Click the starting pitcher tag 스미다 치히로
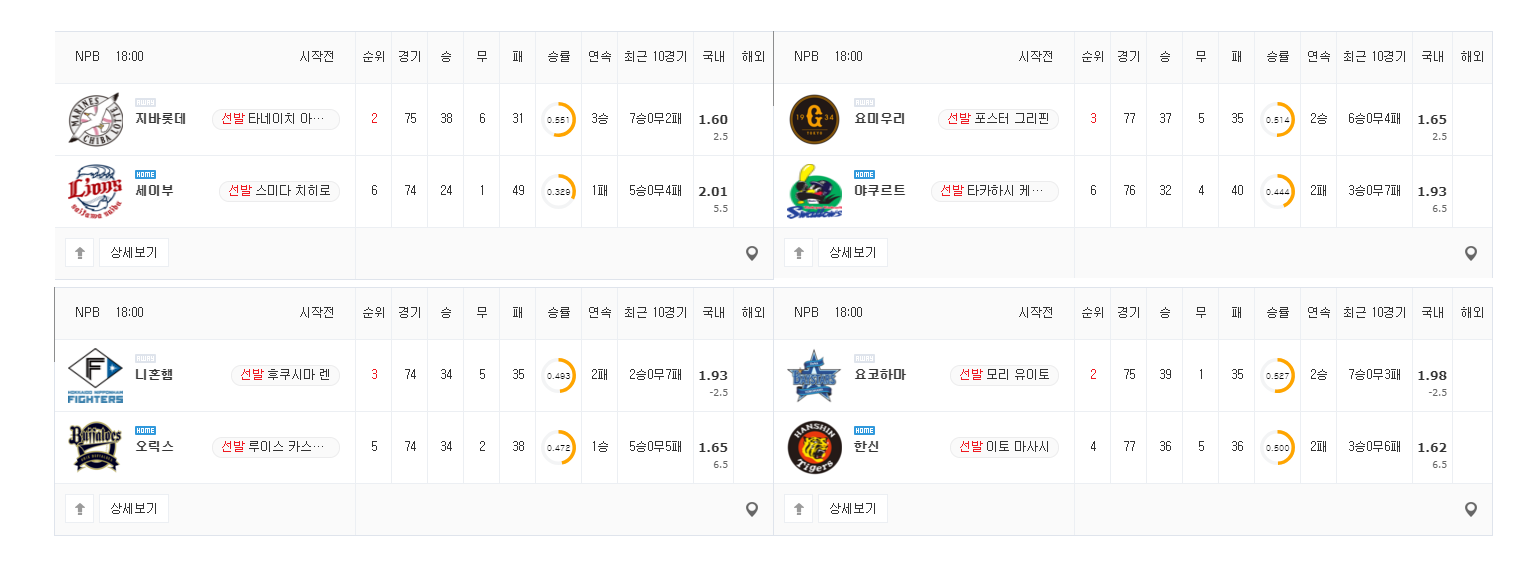The image size is (1515, 563). coord(280,191)
